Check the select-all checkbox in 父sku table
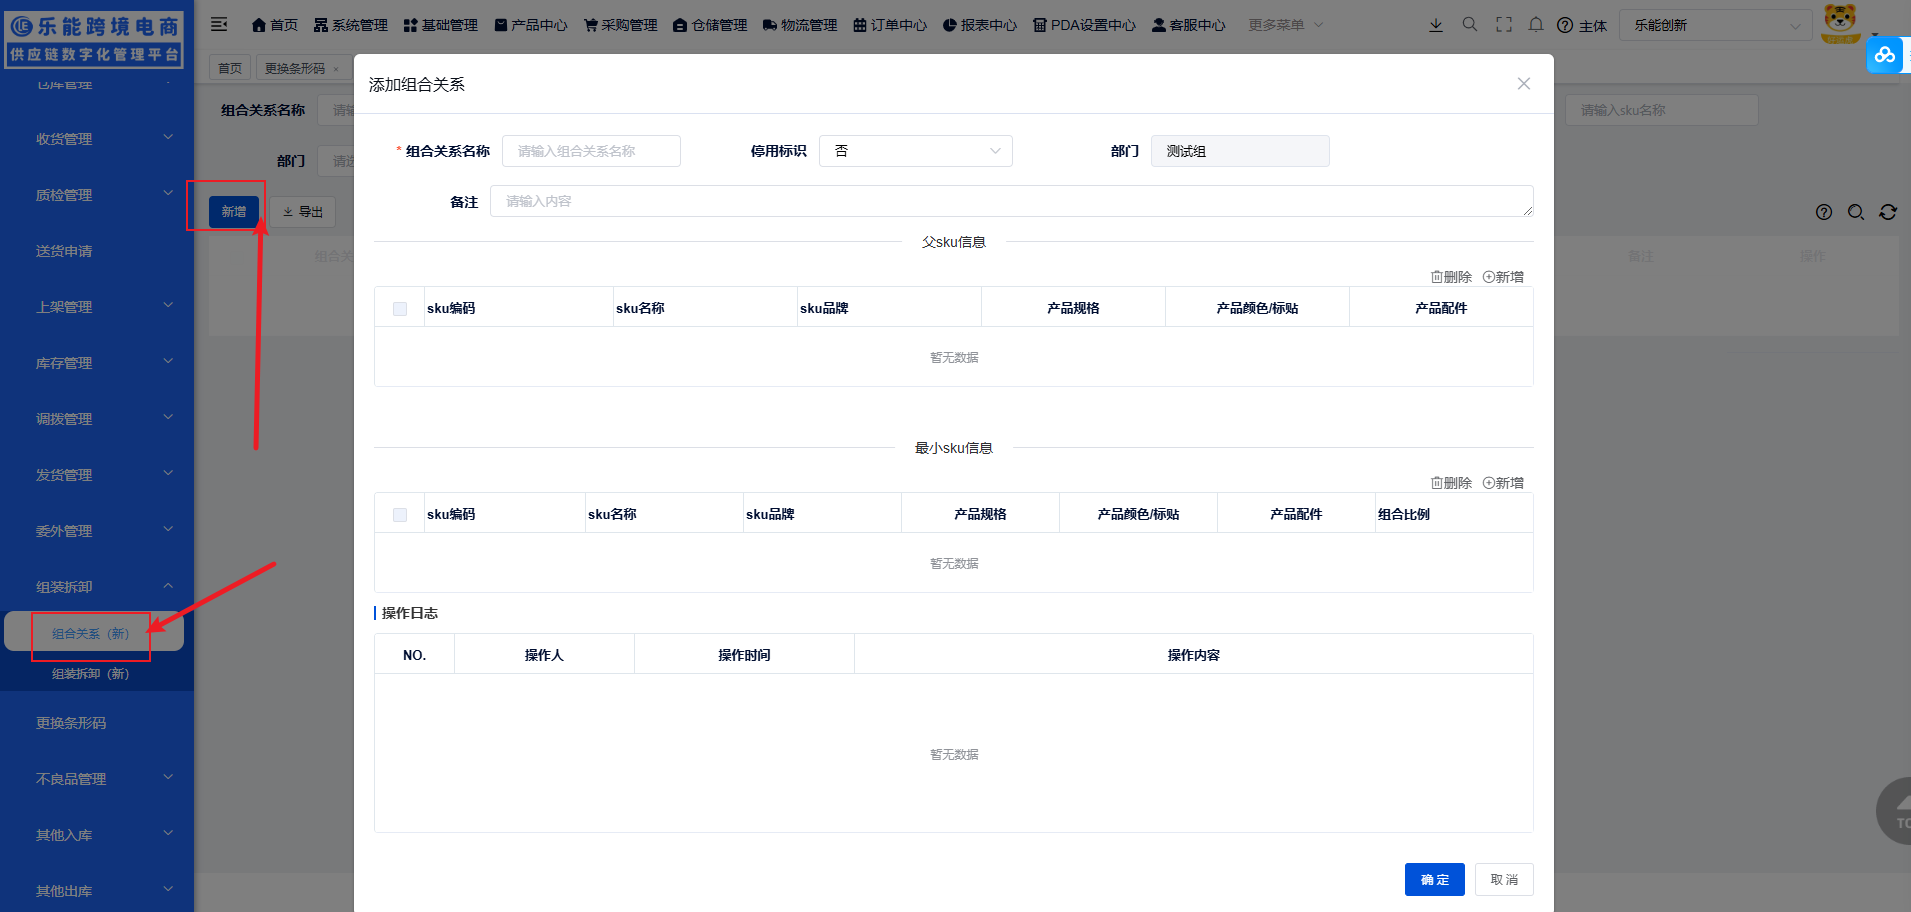This screenshot has height=912, width=1911. click(399, 308)
